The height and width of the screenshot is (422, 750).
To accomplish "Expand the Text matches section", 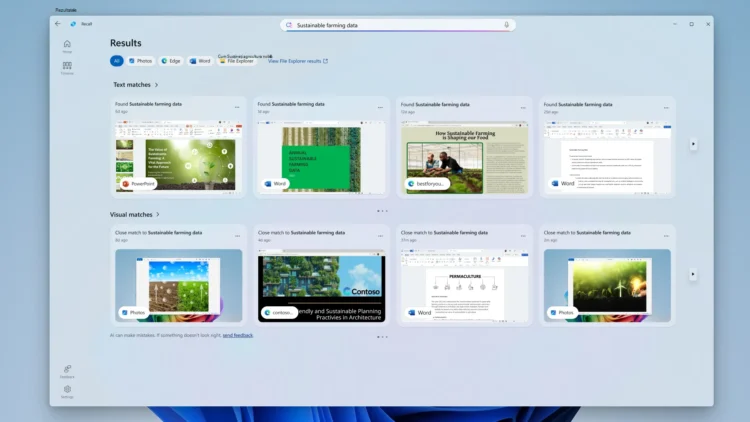I will (x=156, y=85).
